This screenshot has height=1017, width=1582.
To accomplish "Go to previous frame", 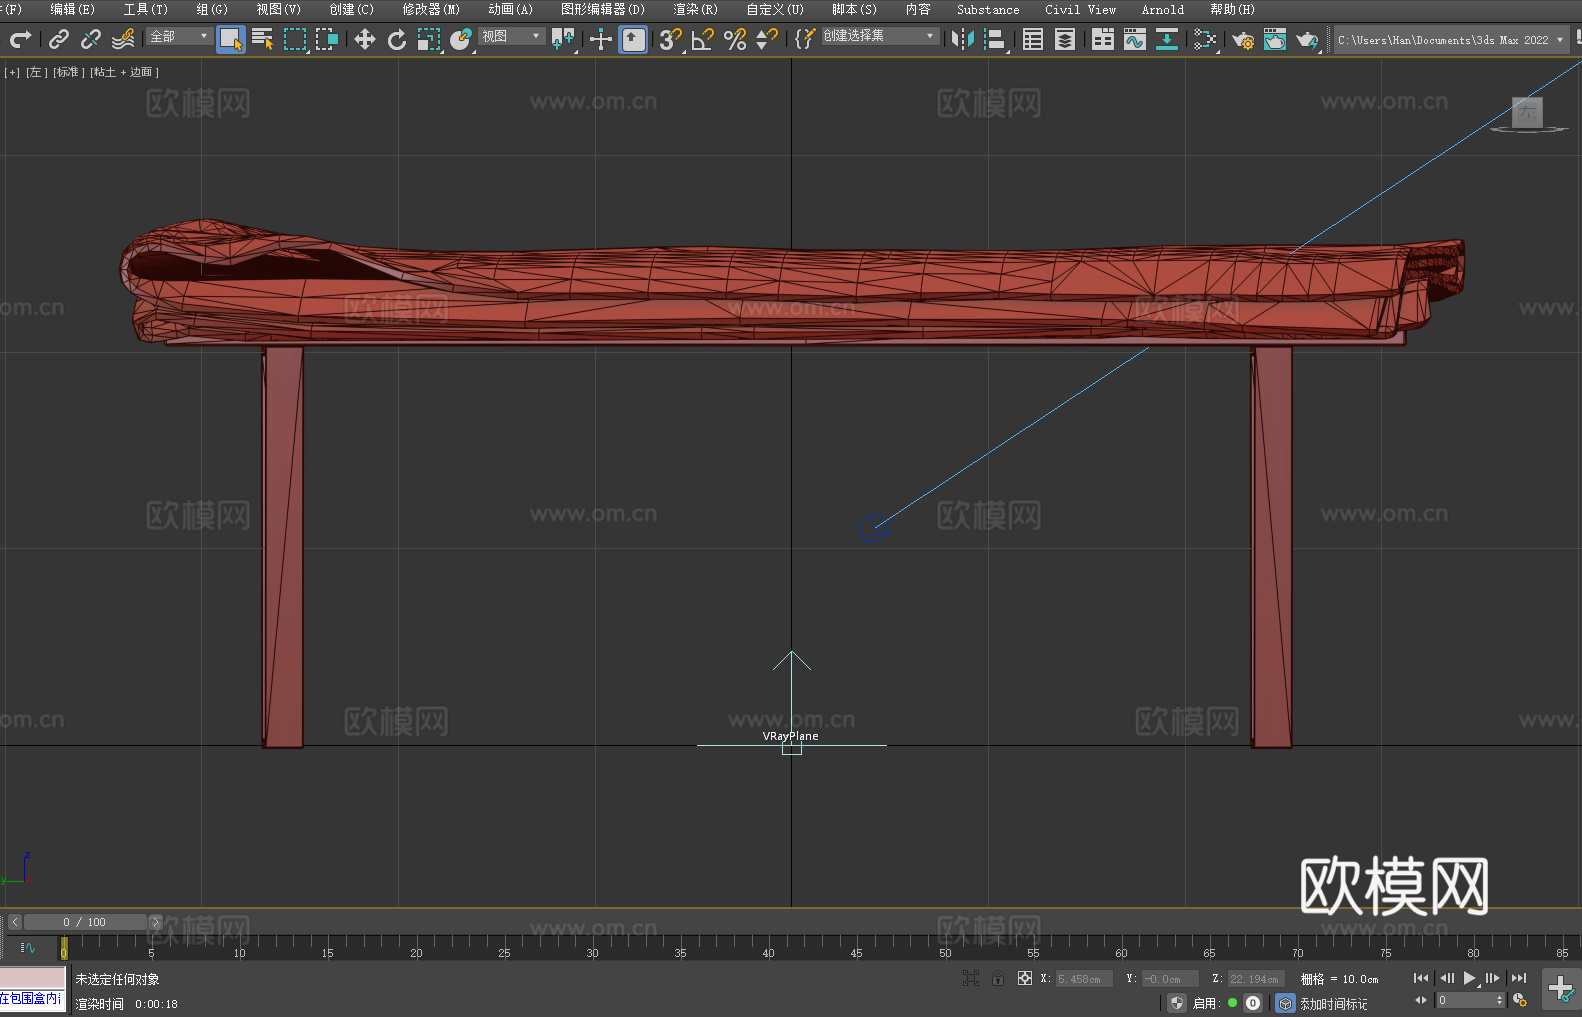I will point(1447,978).
